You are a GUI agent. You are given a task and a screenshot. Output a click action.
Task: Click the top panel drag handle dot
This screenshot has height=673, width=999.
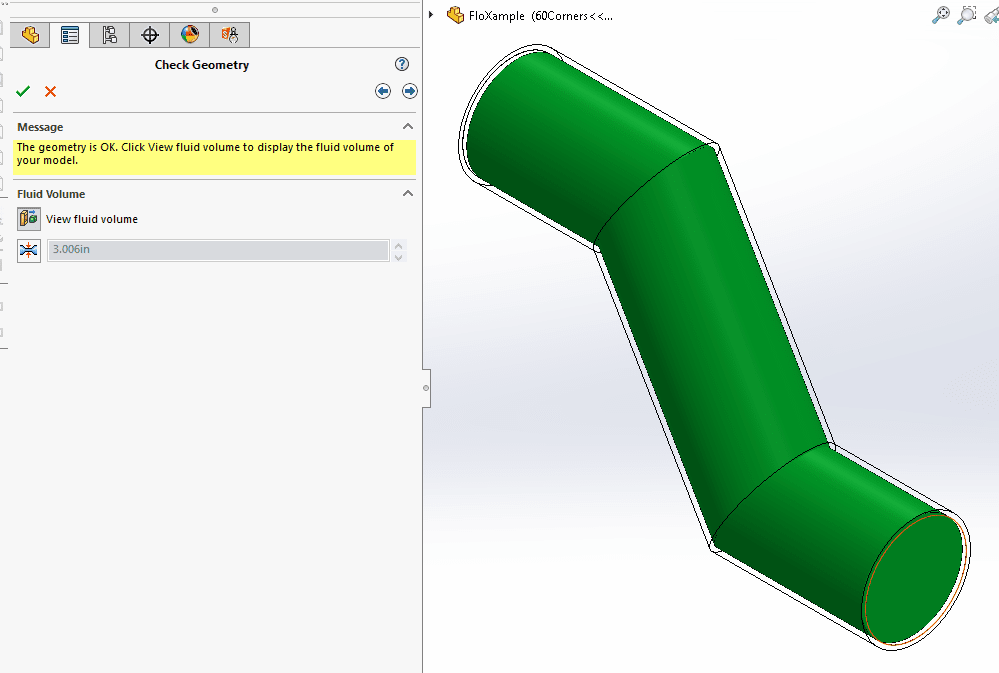[x=215, y=10]
